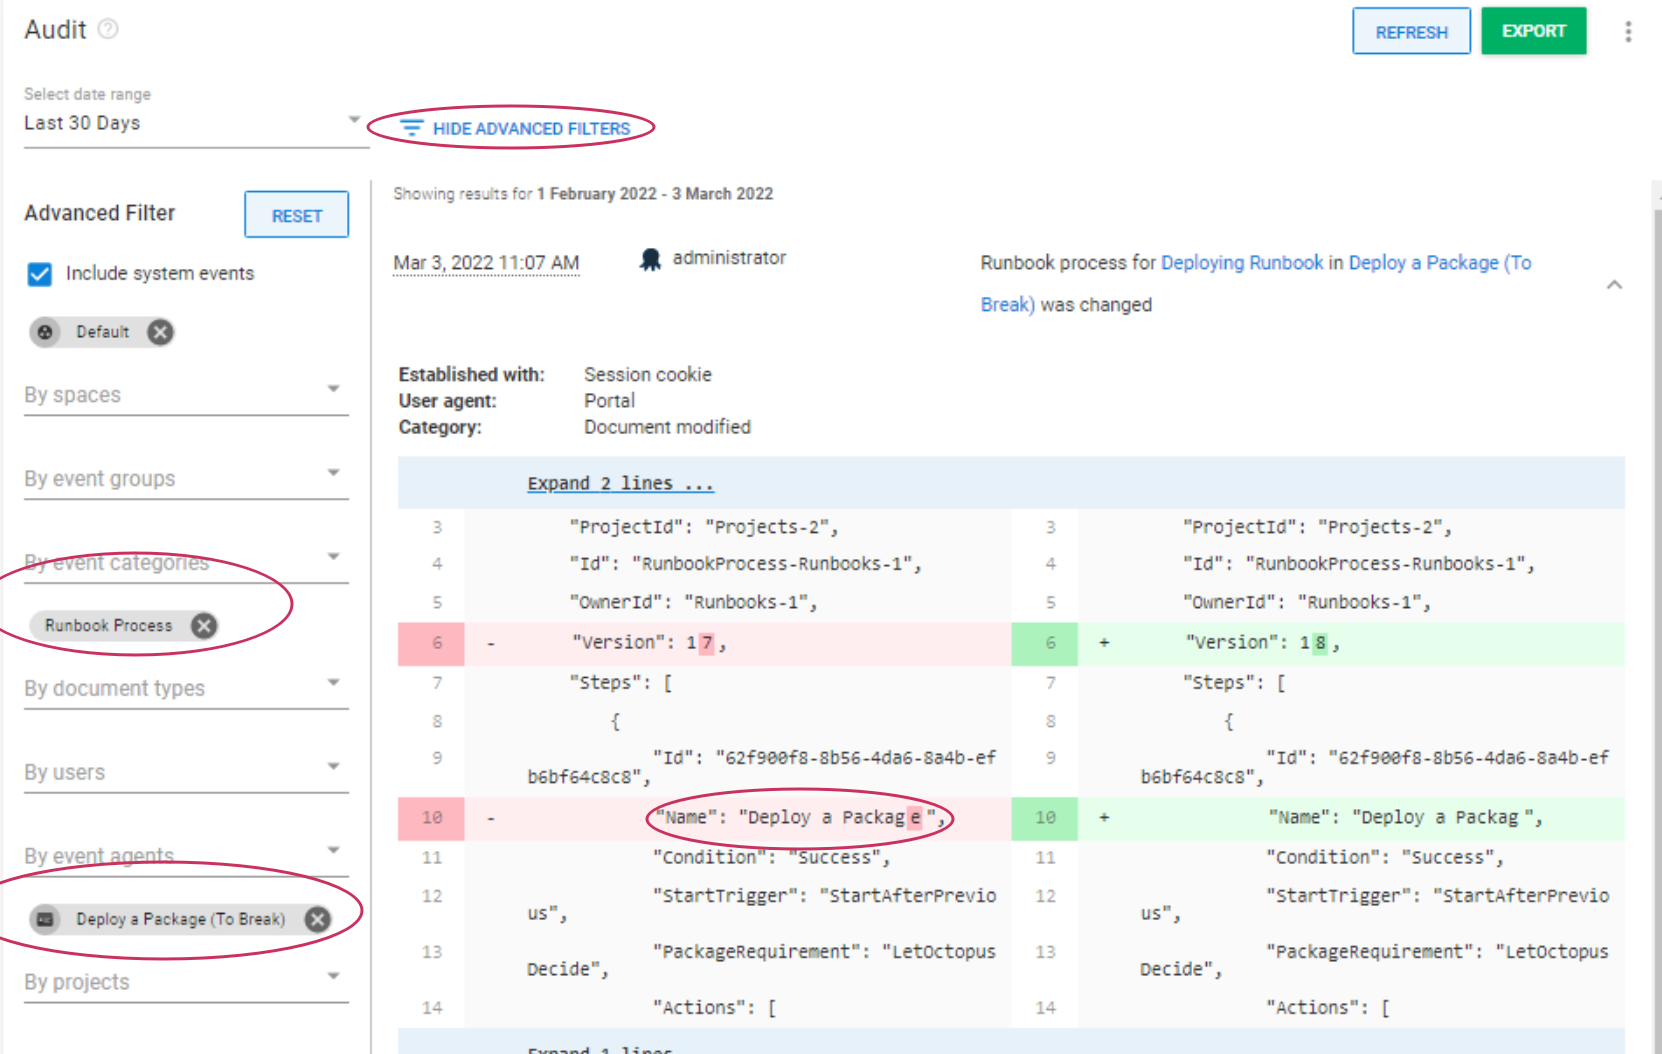Image resolution: width=1662 pixels, height=1054 pixels.
Task: Collapse the Mar 3 audit entry details
Action: [x=1614, y=284]
